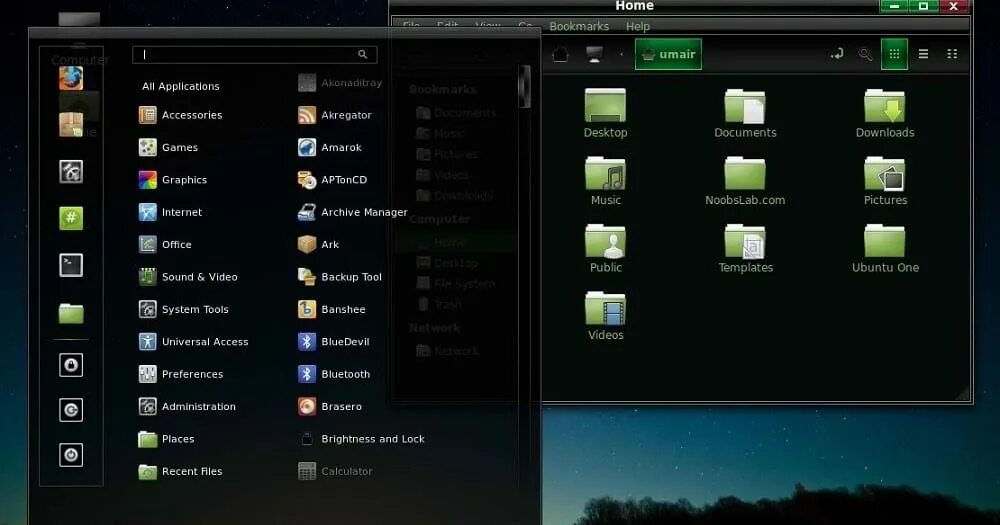This screenshot has height=525, width=1000.
Task: Open the green hash chat favorite icon
Action: click(71, 218)
